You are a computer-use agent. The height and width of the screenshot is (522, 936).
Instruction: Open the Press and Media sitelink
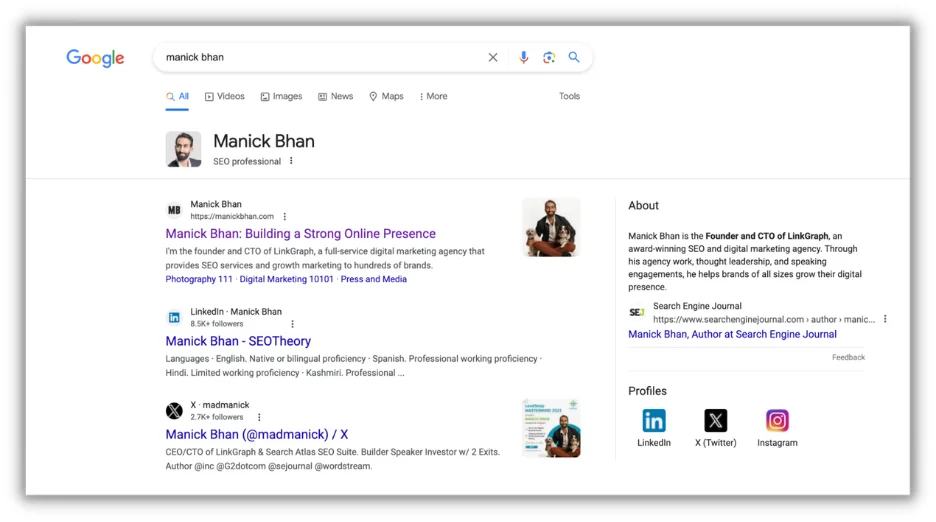click(374, 279)
